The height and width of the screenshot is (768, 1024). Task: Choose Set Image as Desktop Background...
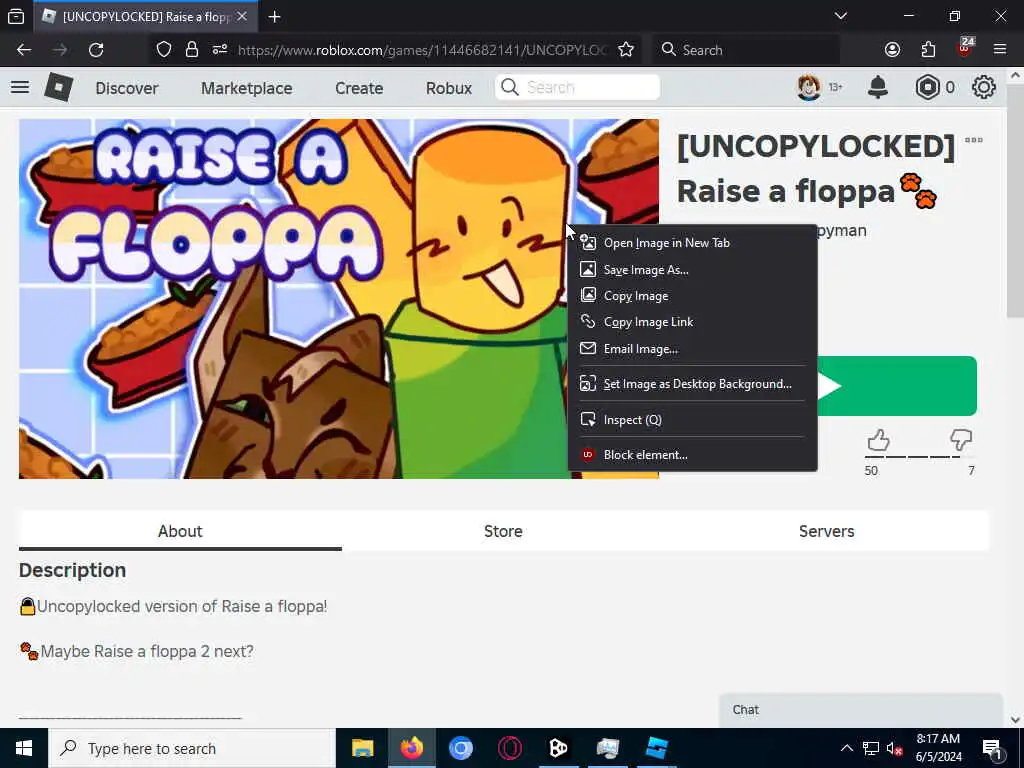692,384
